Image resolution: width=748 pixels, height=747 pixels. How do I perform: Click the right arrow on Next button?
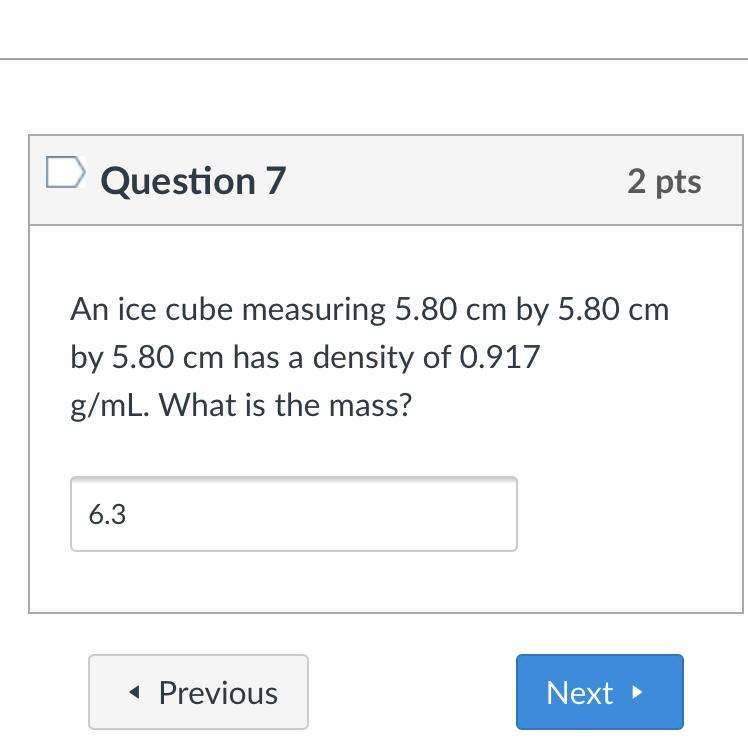click(637, 692)
